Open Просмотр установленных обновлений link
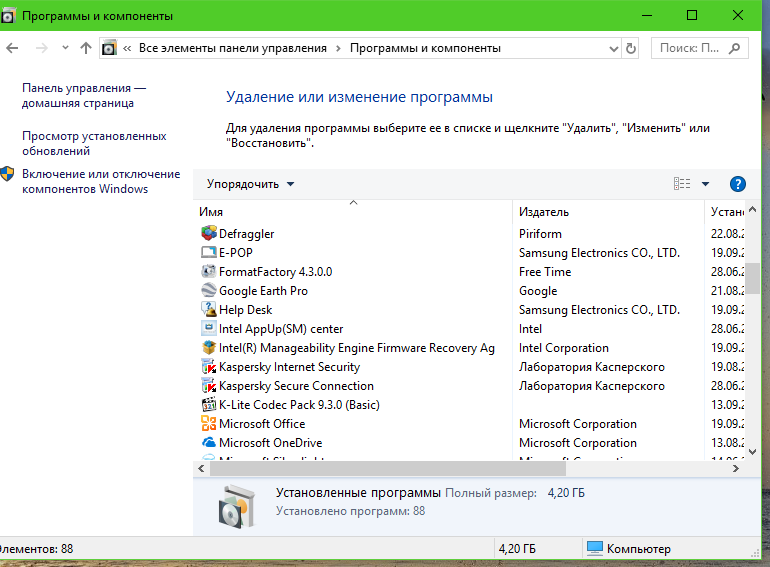 point(94,143)
